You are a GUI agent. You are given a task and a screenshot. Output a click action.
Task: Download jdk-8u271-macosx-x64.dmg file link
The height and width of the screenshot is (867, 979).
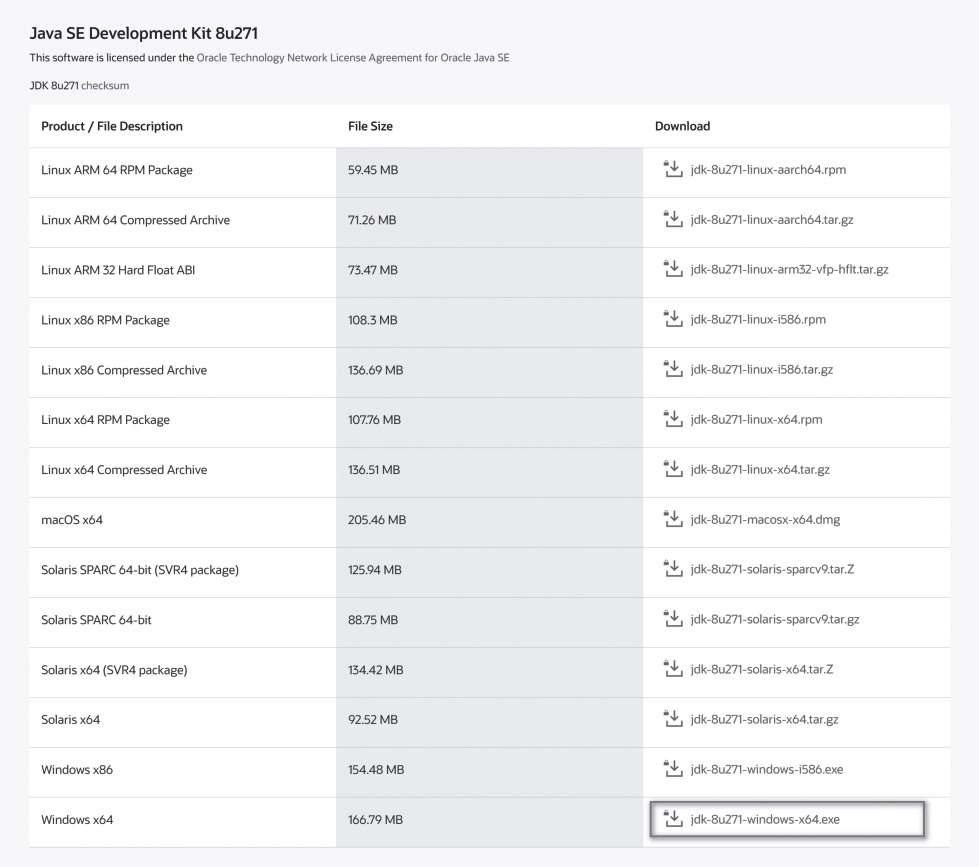tap(765, 520)
